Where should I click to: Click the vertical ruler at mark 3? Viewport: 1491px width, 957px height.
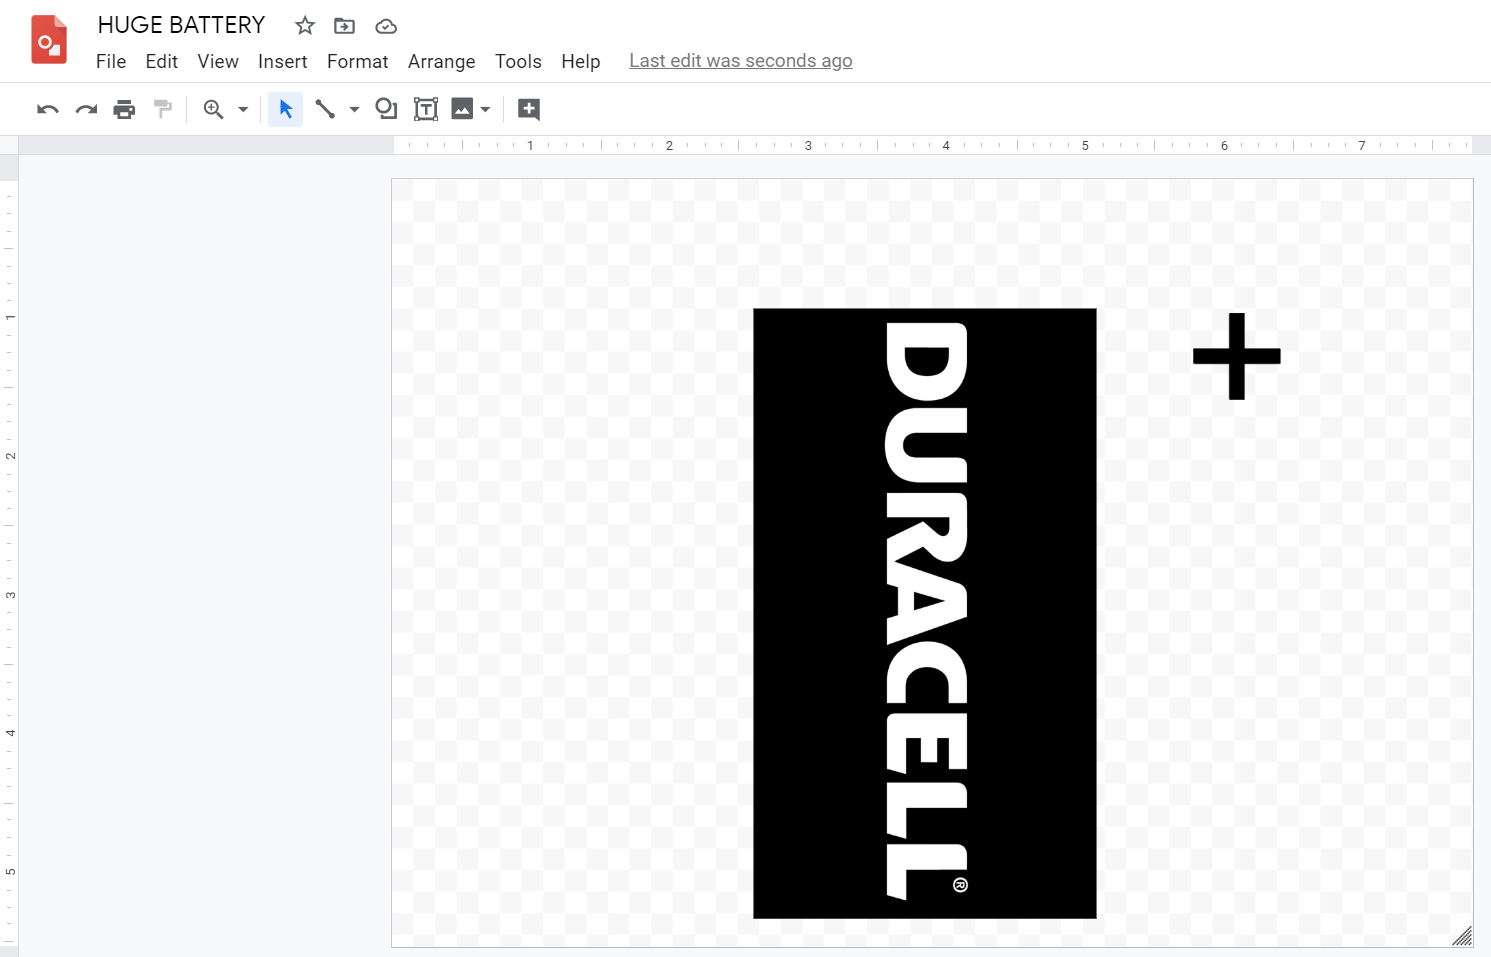[x=10, y=594]
